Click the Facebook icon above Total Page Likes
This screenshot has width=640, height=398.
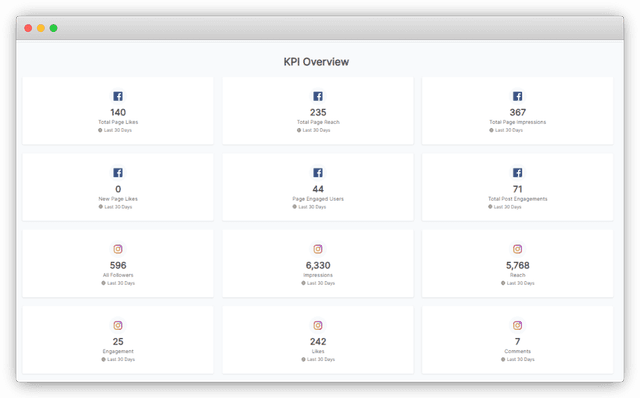118,96
